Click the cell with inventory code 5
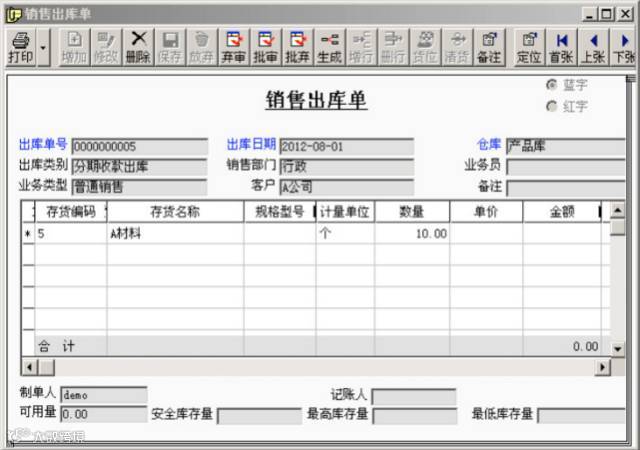 coord(71,234)
